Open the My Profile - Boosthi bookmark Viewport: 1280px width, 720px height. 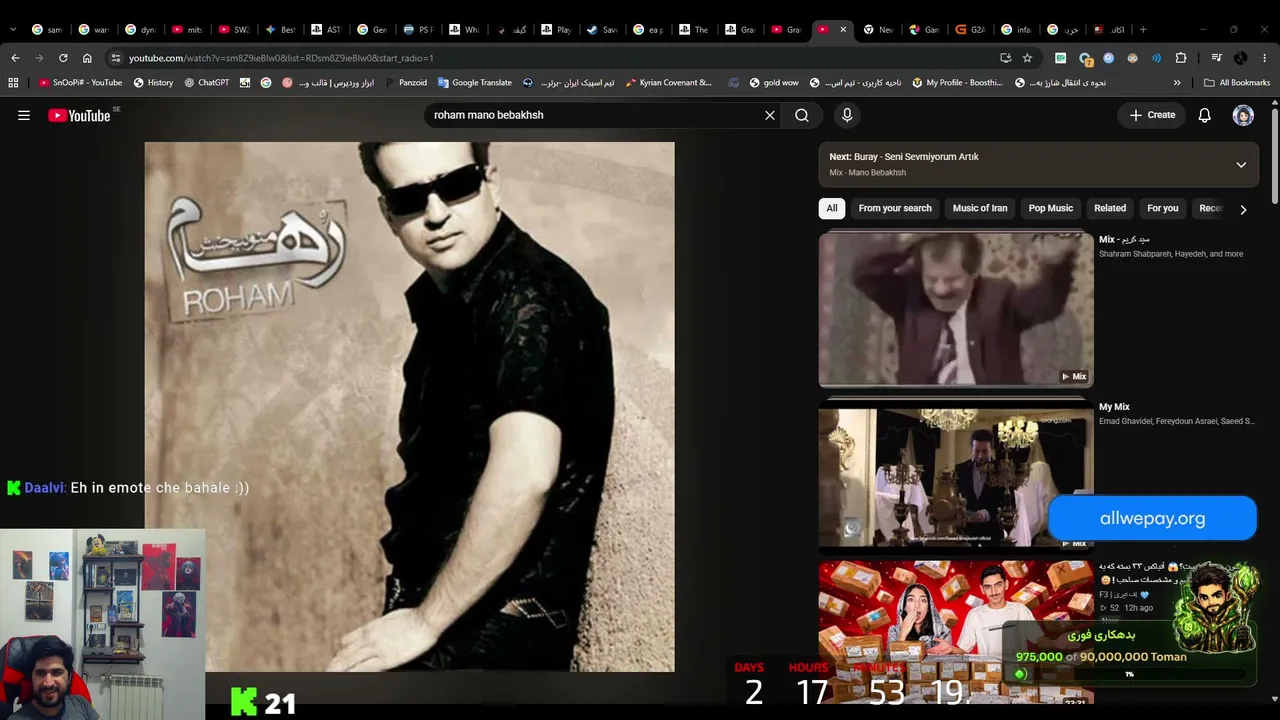coord(957,83)
